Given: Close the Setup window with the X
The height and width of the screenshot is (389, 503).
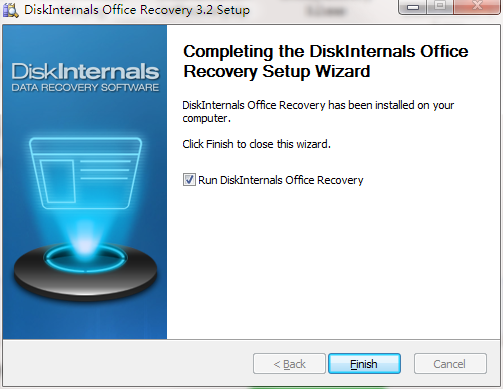Looking at the screenshot, I should [x=477, y=6].
